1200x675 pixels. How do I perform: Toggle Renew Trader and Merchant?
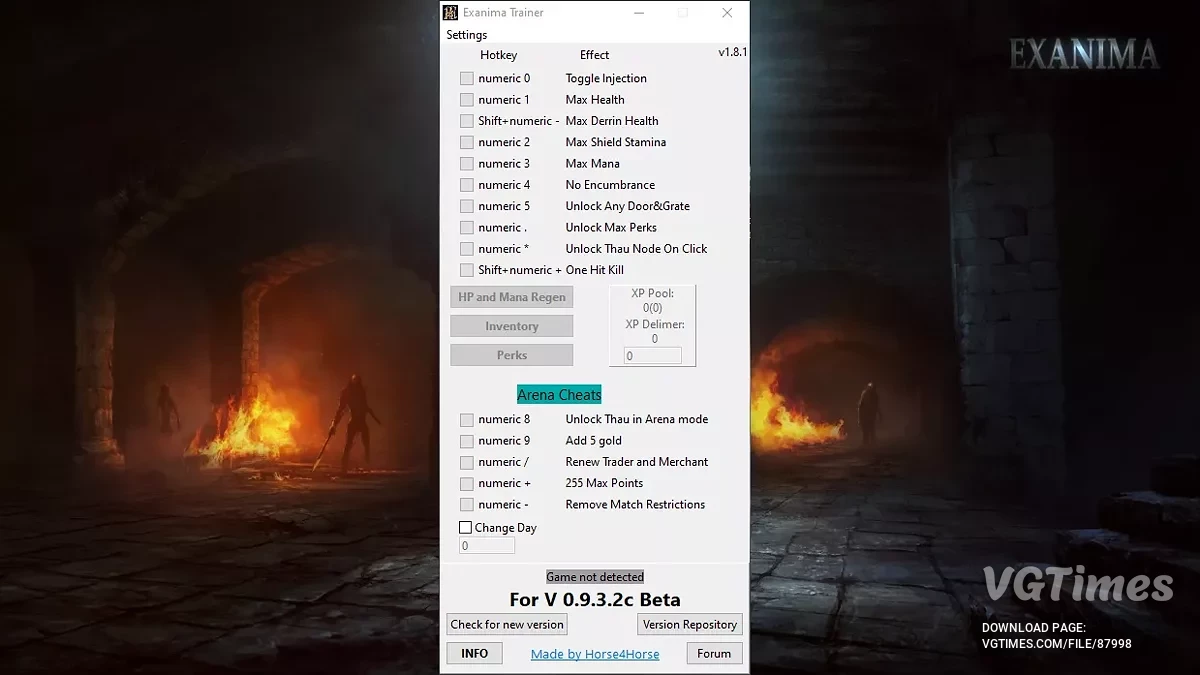pos(466,461)
